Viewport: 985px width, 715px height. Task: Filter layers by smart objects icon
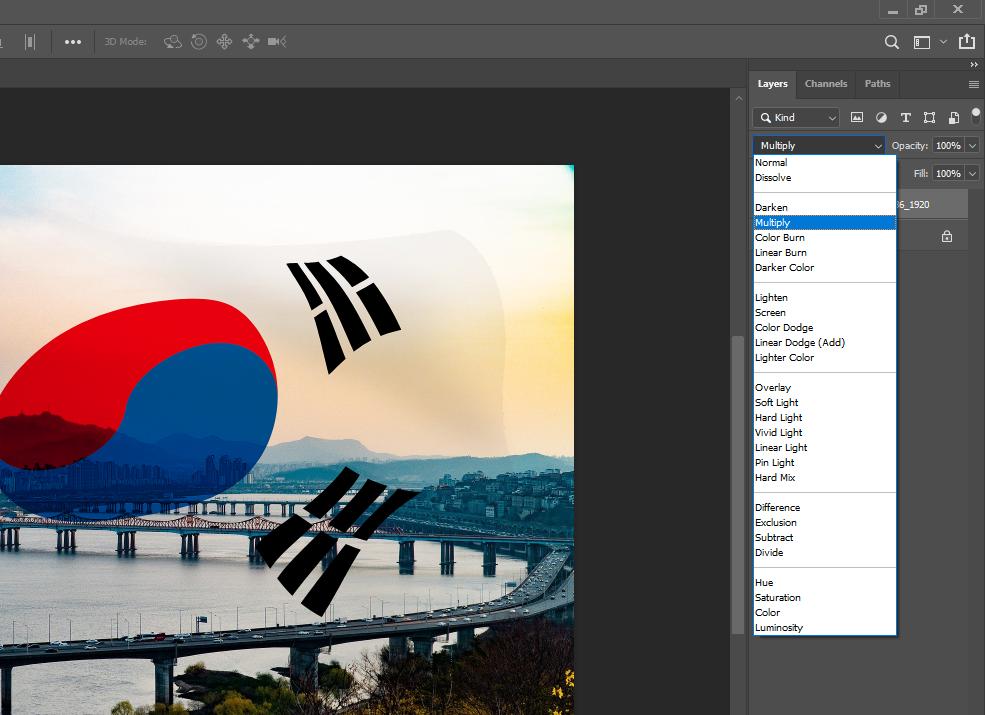[954, 117]
